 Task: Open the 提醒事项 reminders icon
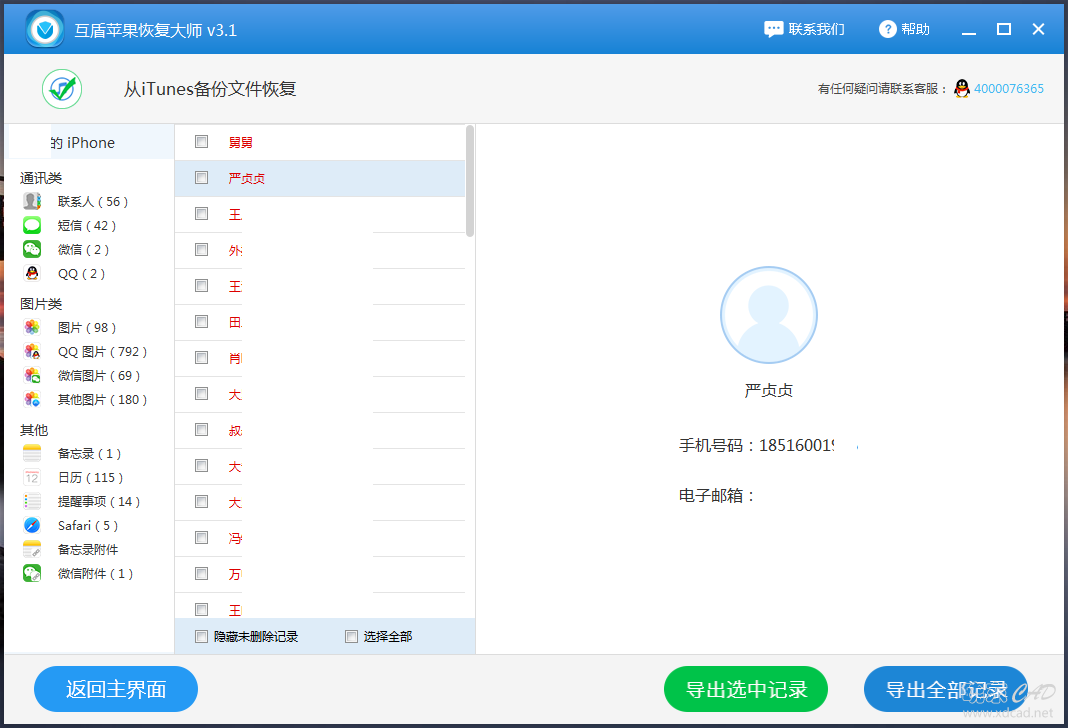[x=32, y=501]
